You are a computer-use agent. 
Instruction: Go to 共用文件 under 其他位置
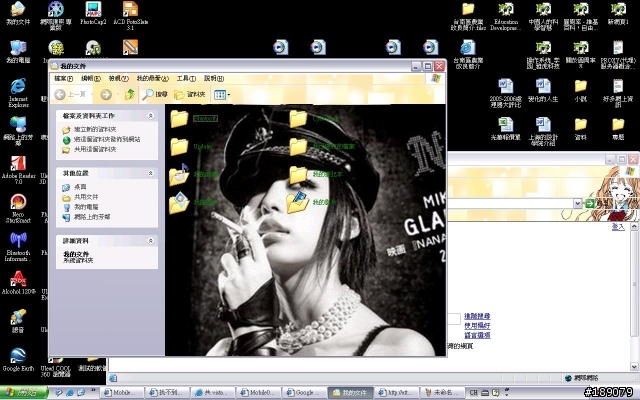86,197
